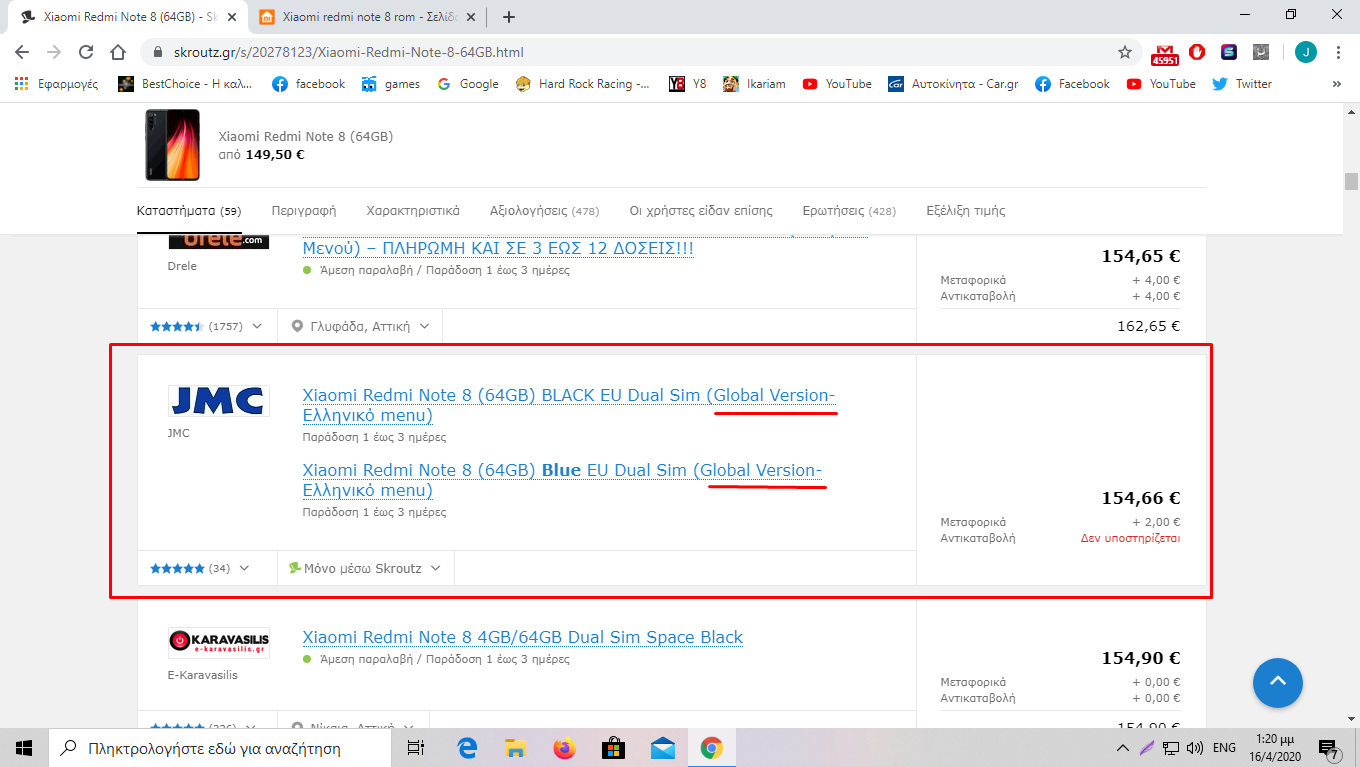The height and width of the screenshot is (767, 1360).
Task: Open the JMC BLACK EU Dual Sim listing
Action: pyautogui.click(x=569, y=405)
